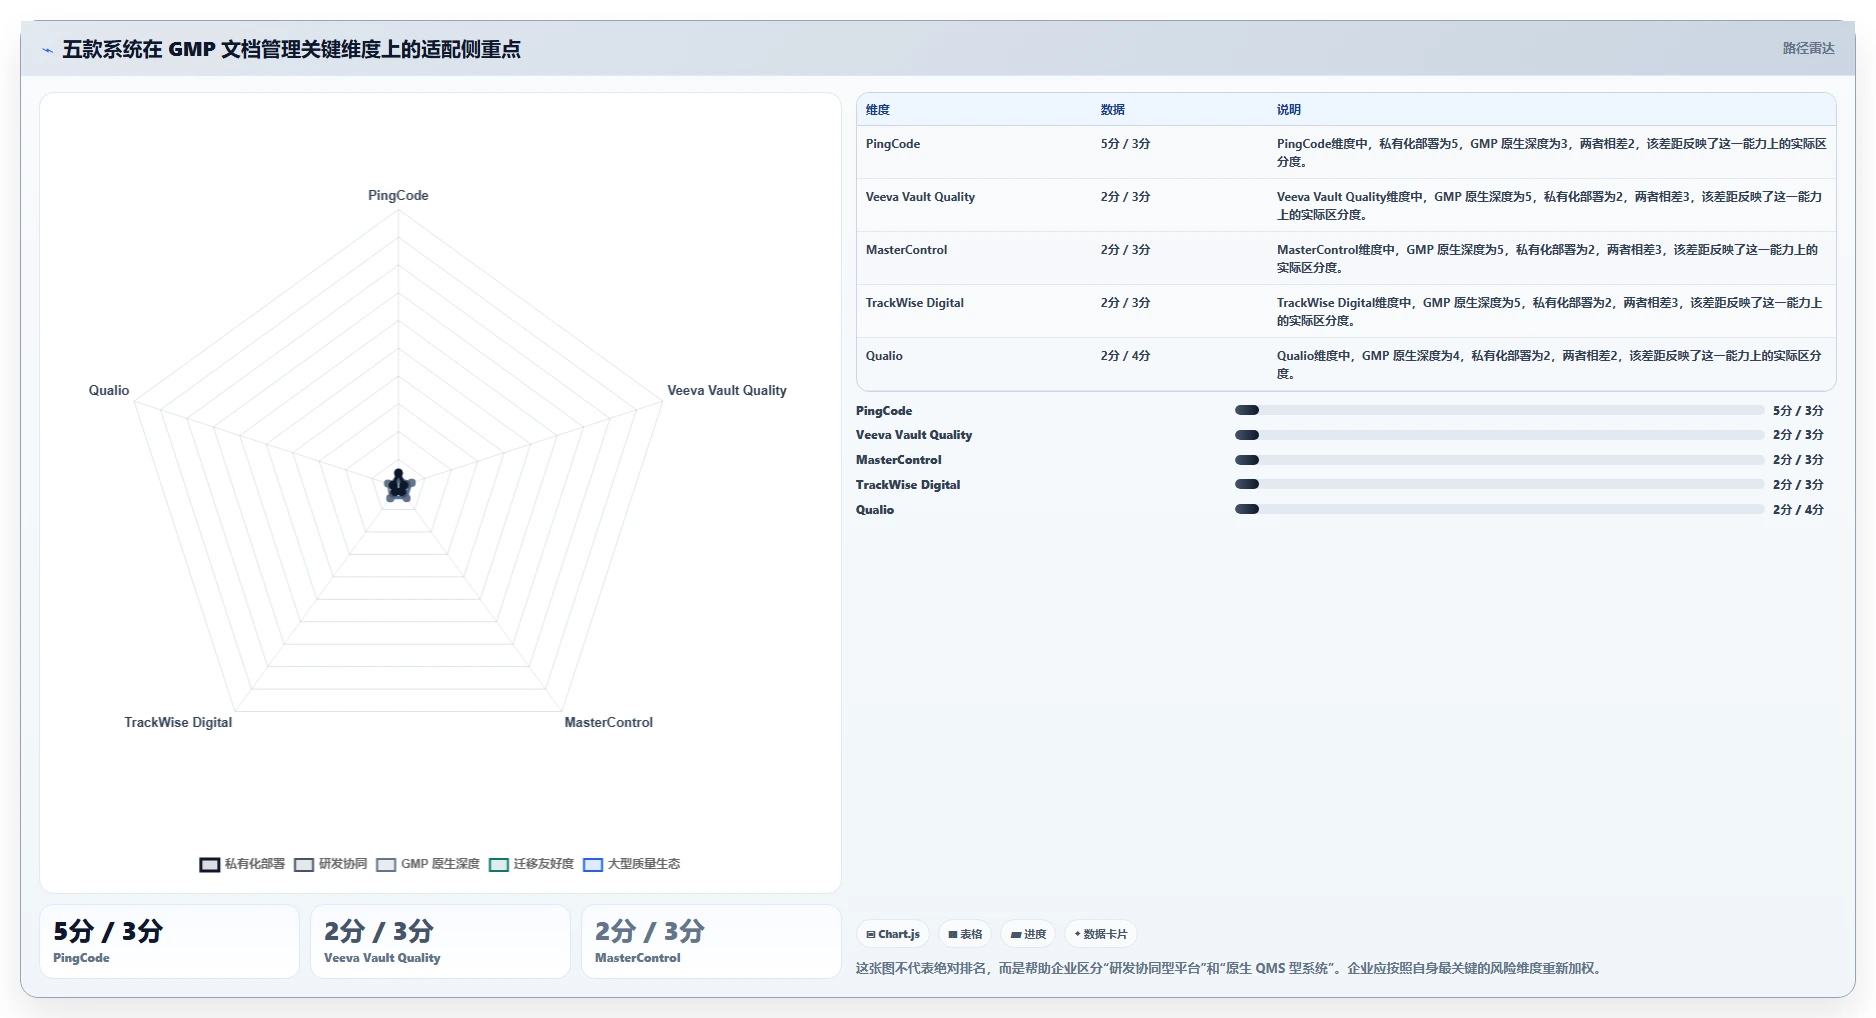The image size is (1876, 1018).
Task: Click the bold Qualio label beside its progress bar
Action: [875, 510]
